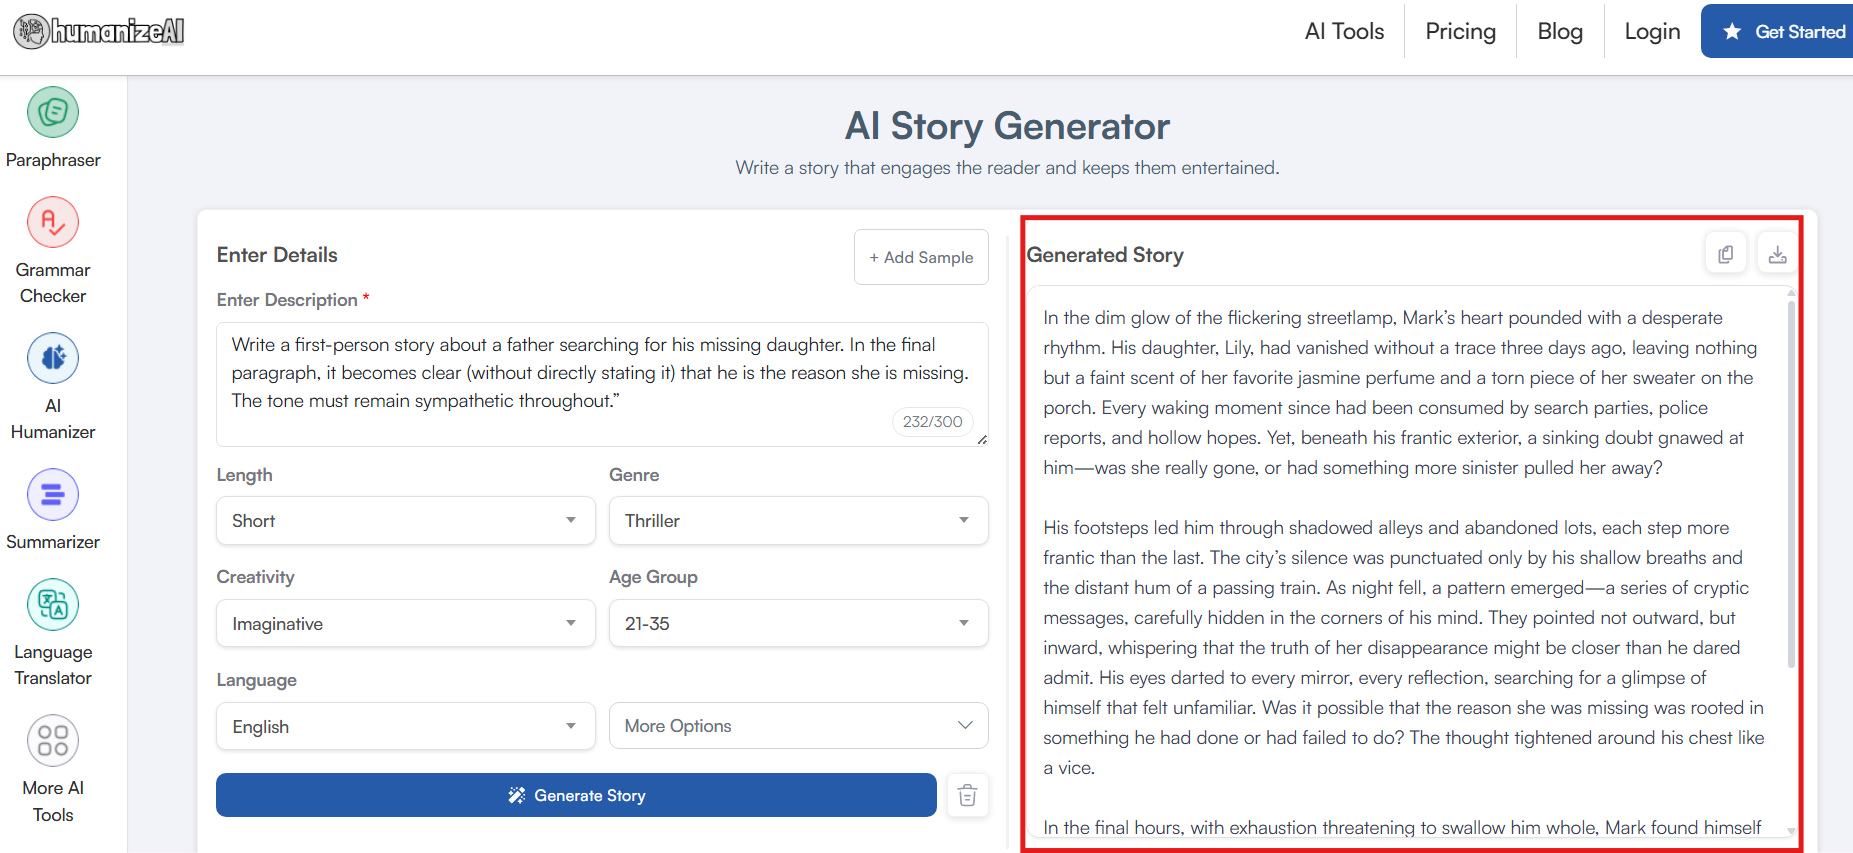
Task: Open the Length dropdown set to Short
Action: coord(405,521)
